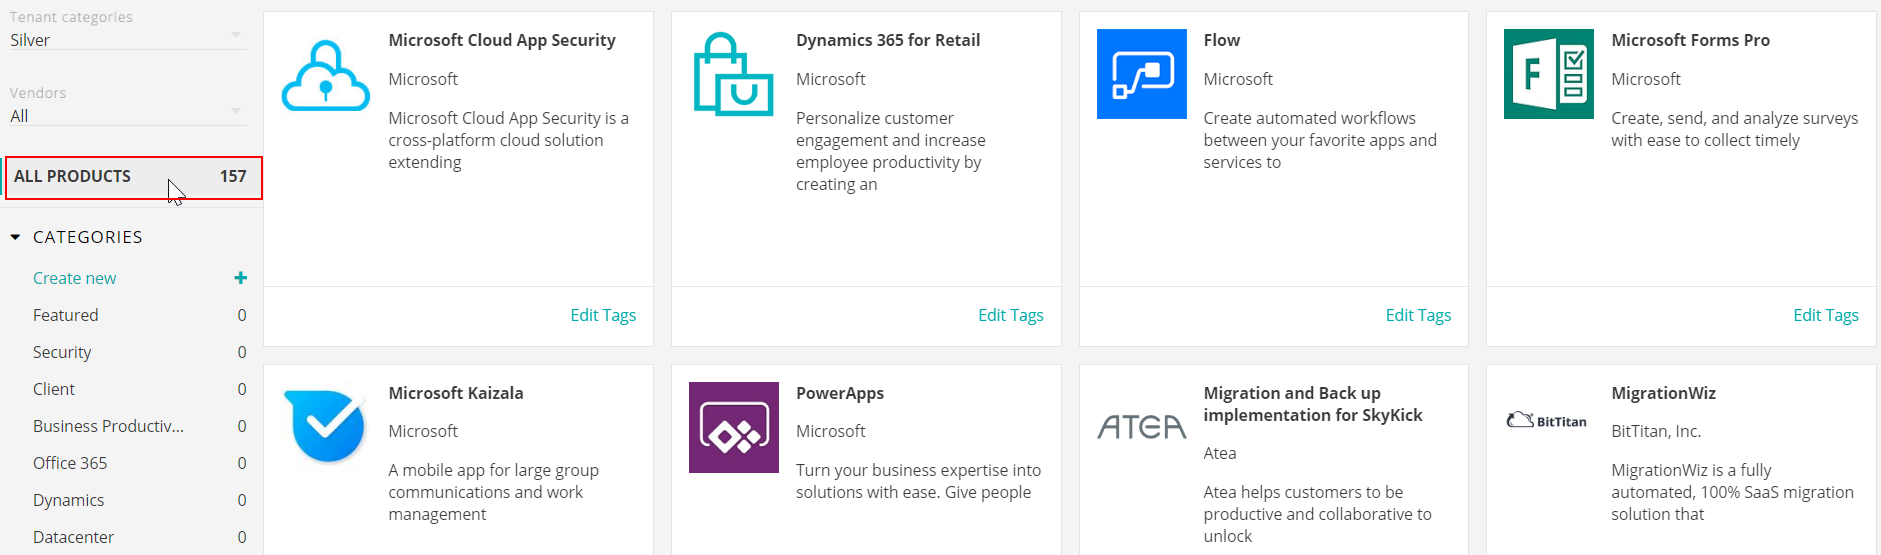Open the Vendors dropdown showing All
Viewport: 1881px width, 555px height.
(126, 116)
